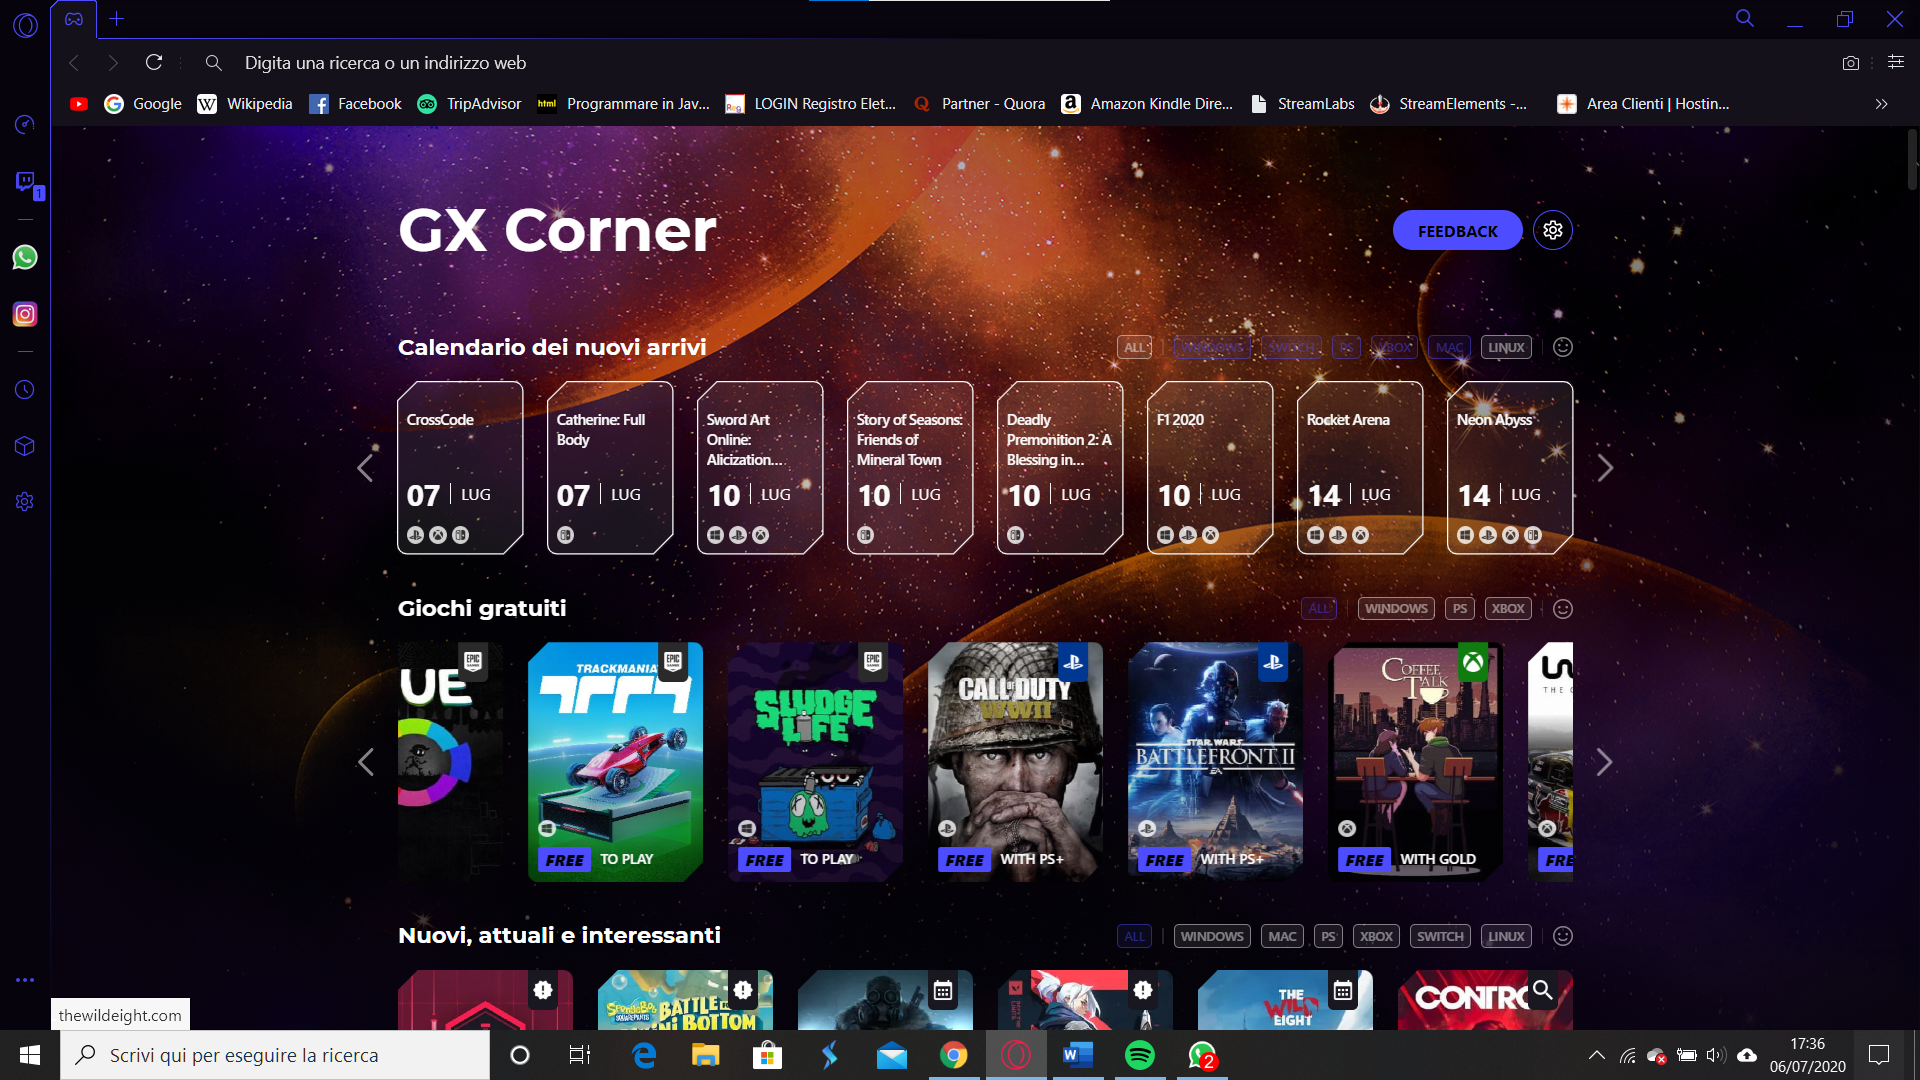Show previous free games with left arrow
This screenshot has width=1920, height=1080.
pyautogui.click(x=365, y=762)
